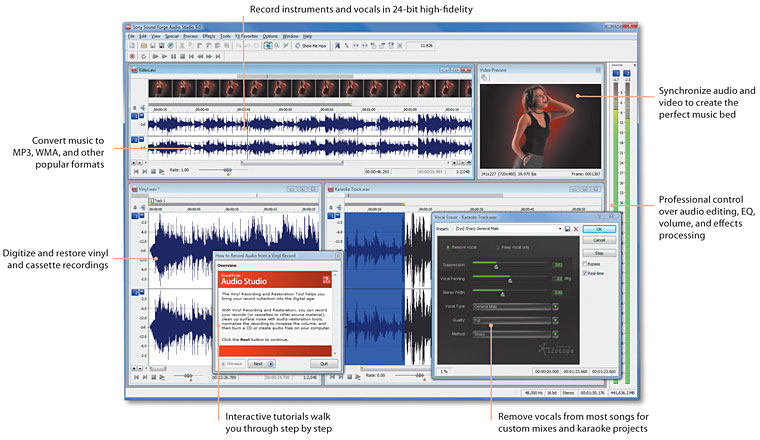
Task: Select the Pencil tool
Action: click(286, 46)
